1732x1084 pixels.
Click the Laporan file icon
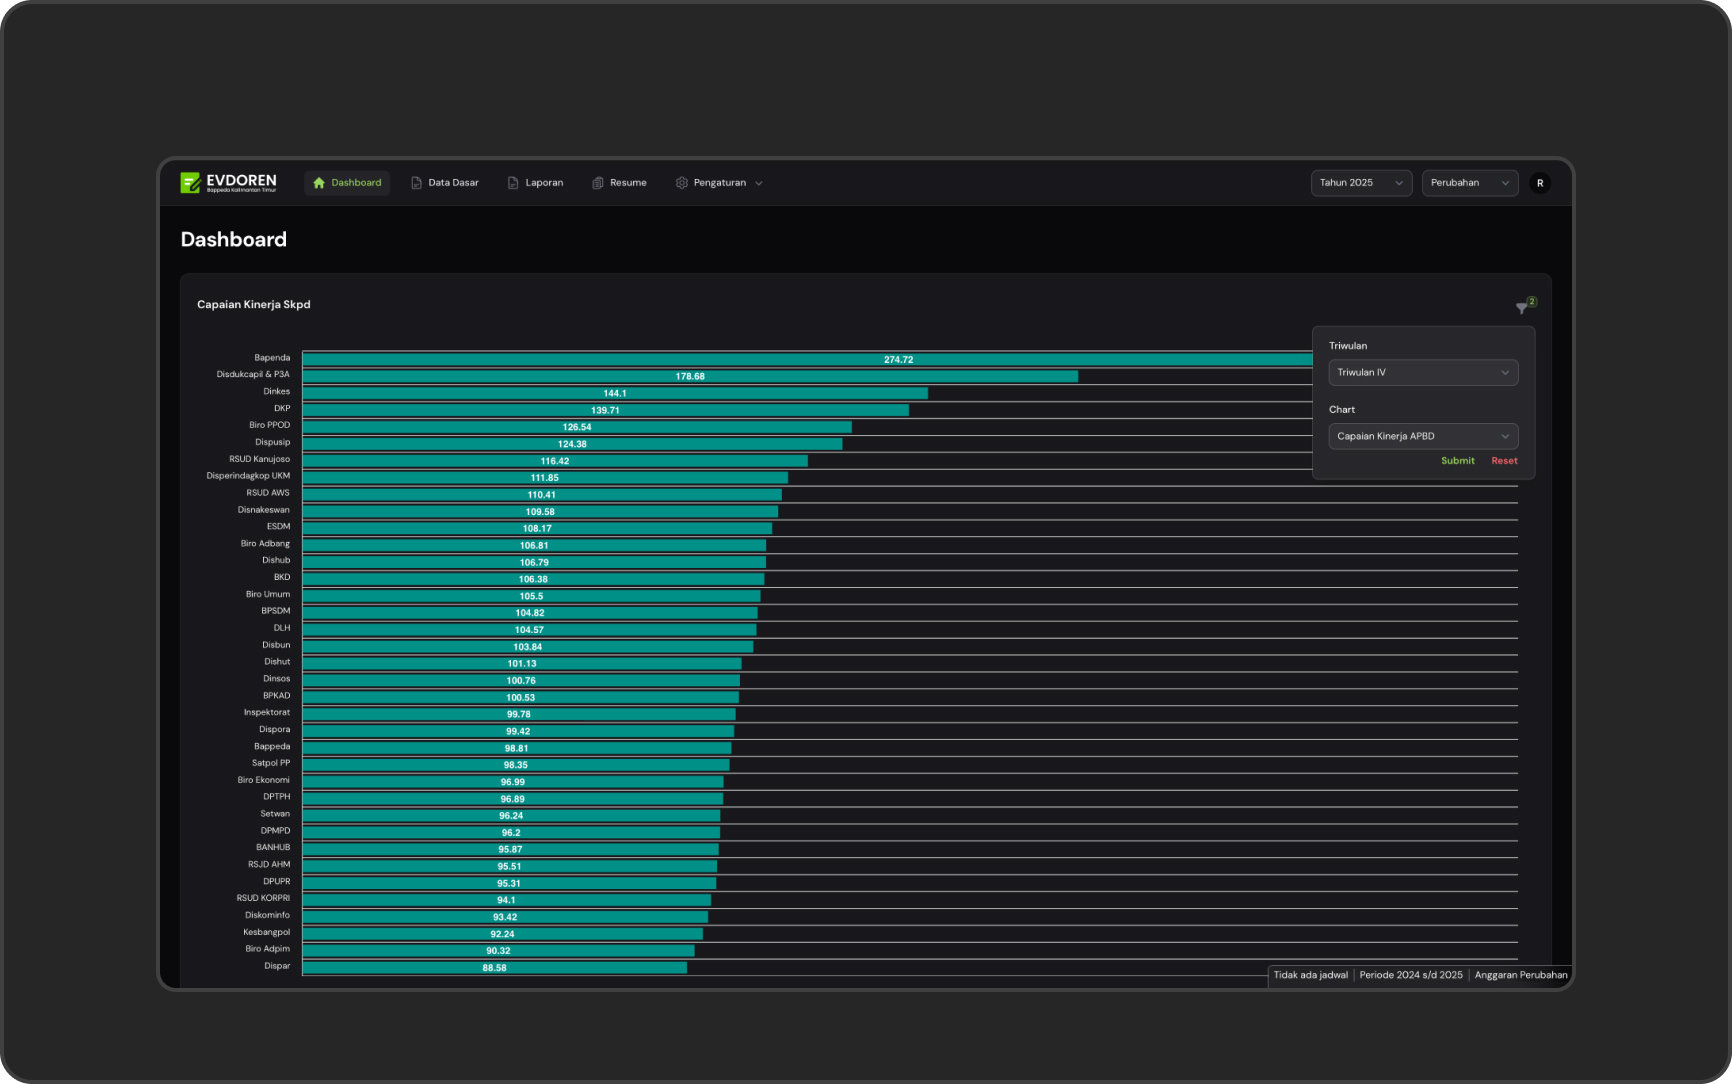pos(513,183)
